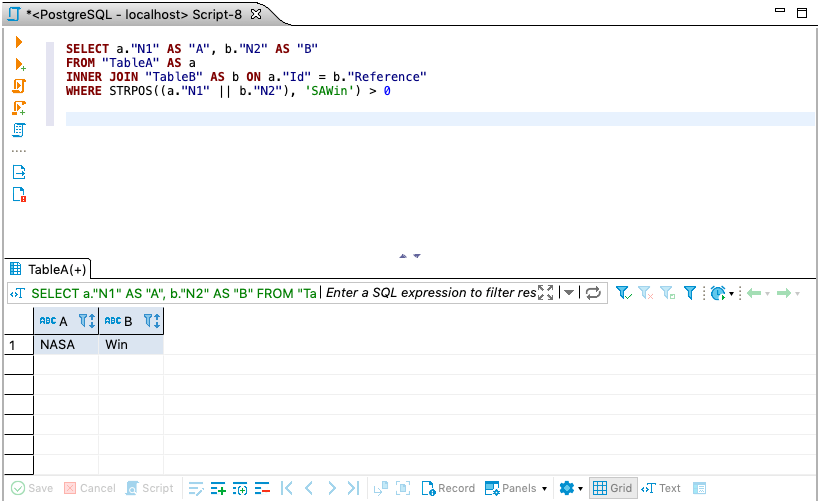The image size is (818, 501).
Task: Click the Cancel button in results toolbar
Action: pos(90,488)
